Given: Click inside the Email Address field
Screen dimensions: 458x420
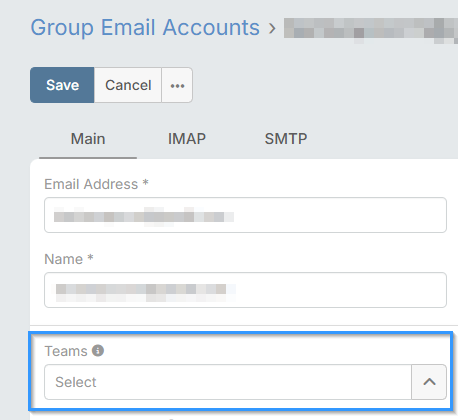Looking at the screenshot, I should click(245, 215).
